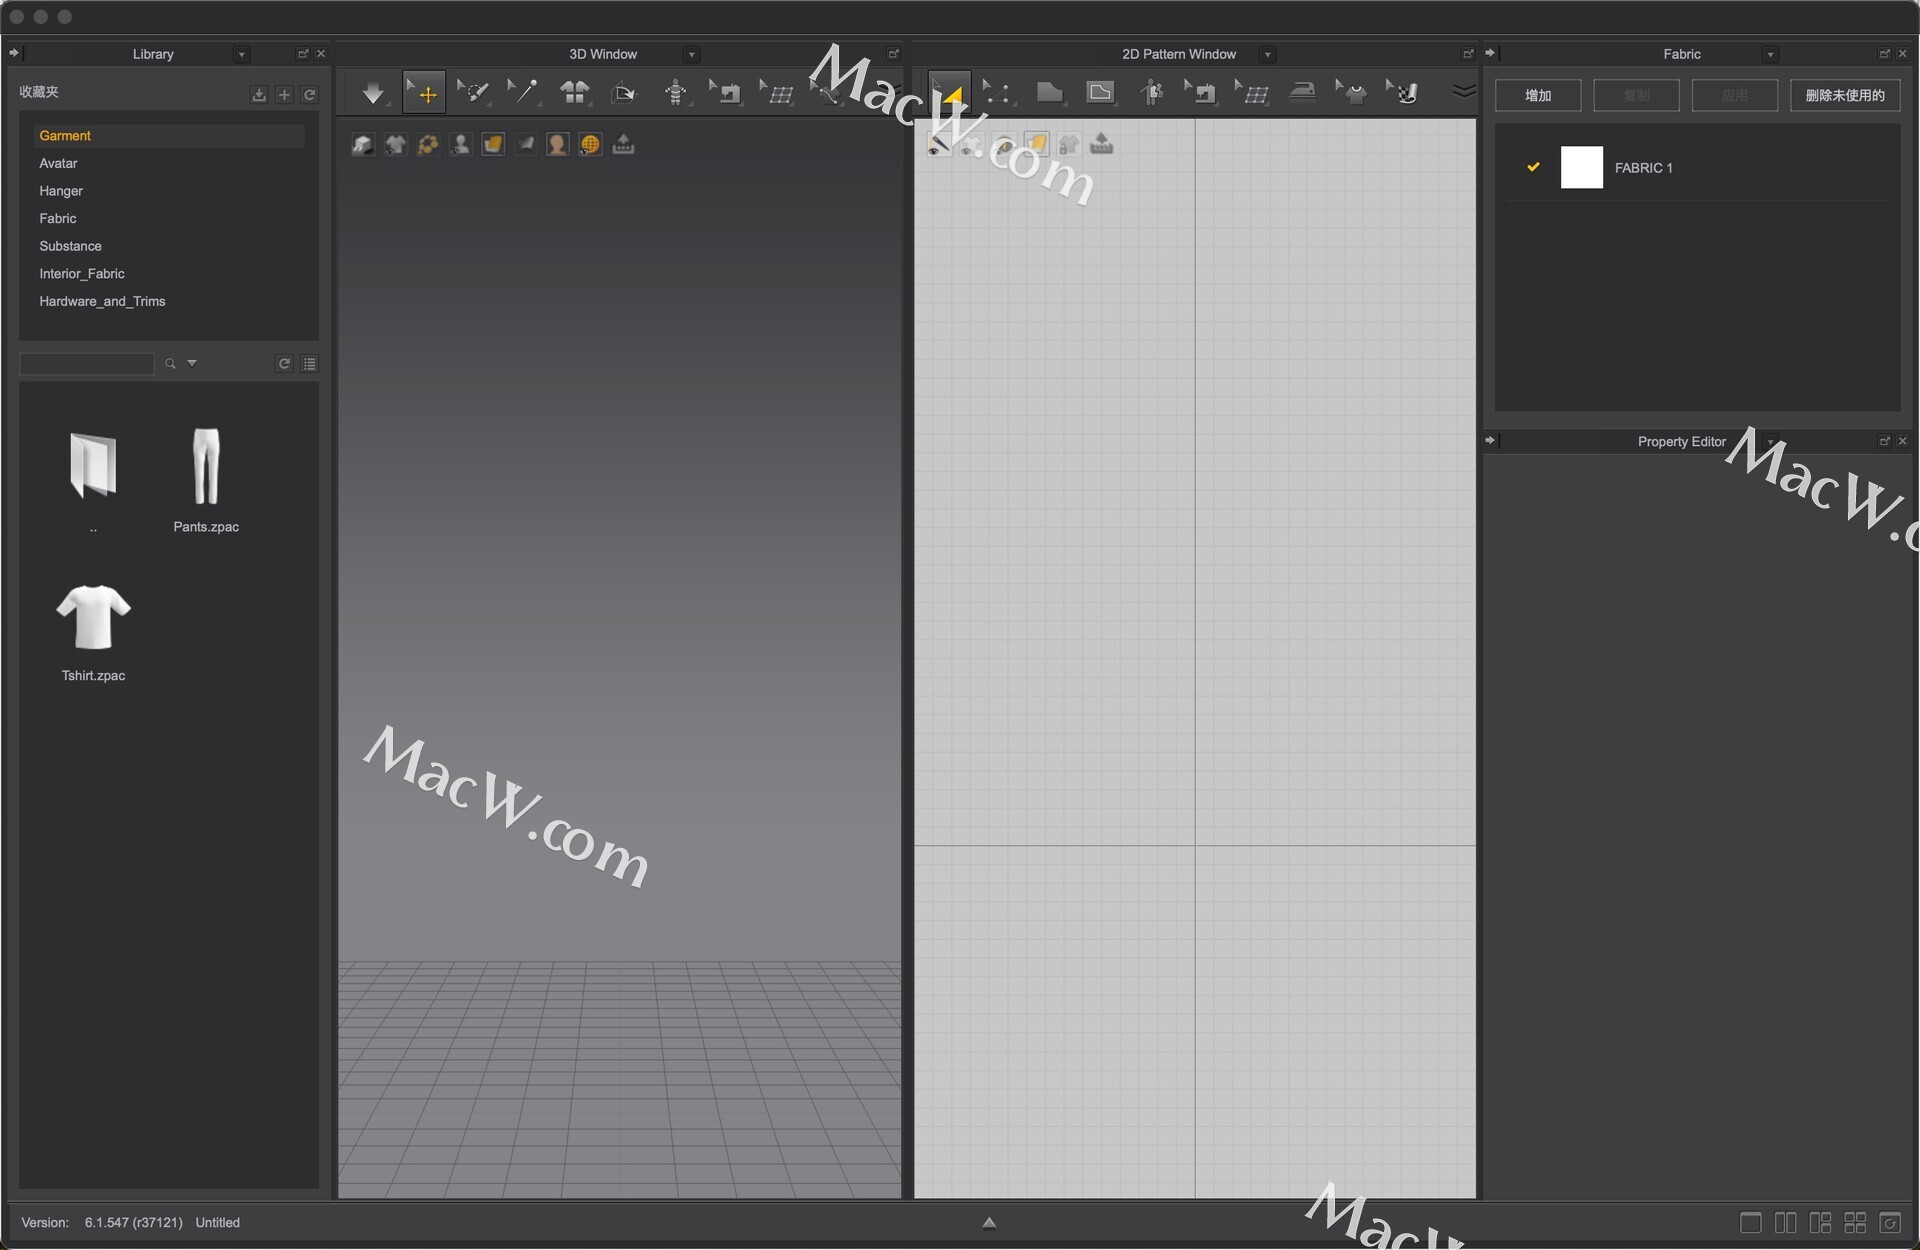Select the Steam iron tool
The image size is (1920, 1250).
pos(1302,92)
